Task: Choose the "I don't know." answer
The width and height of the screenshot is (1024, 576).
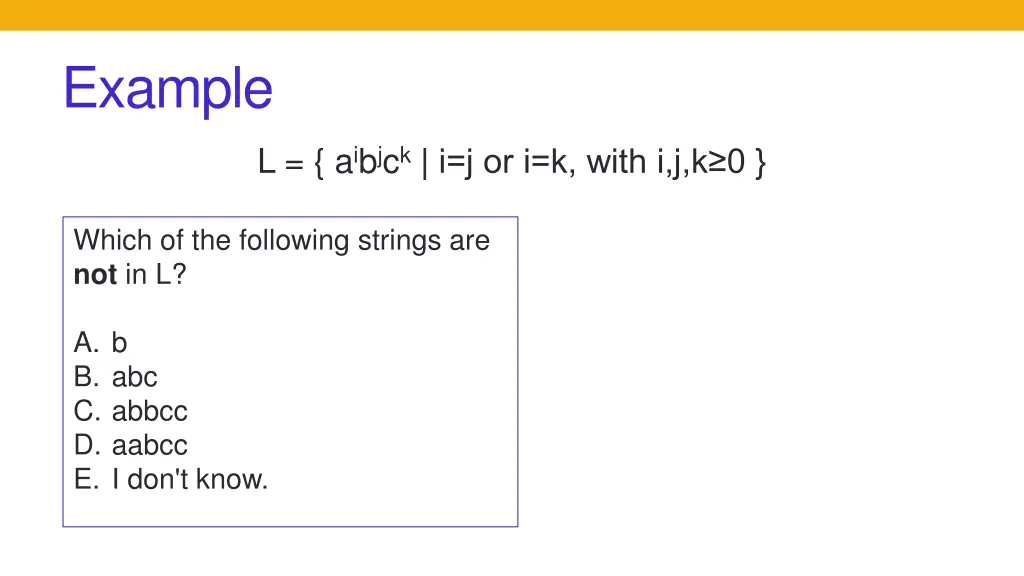Action: pos(190,479)
